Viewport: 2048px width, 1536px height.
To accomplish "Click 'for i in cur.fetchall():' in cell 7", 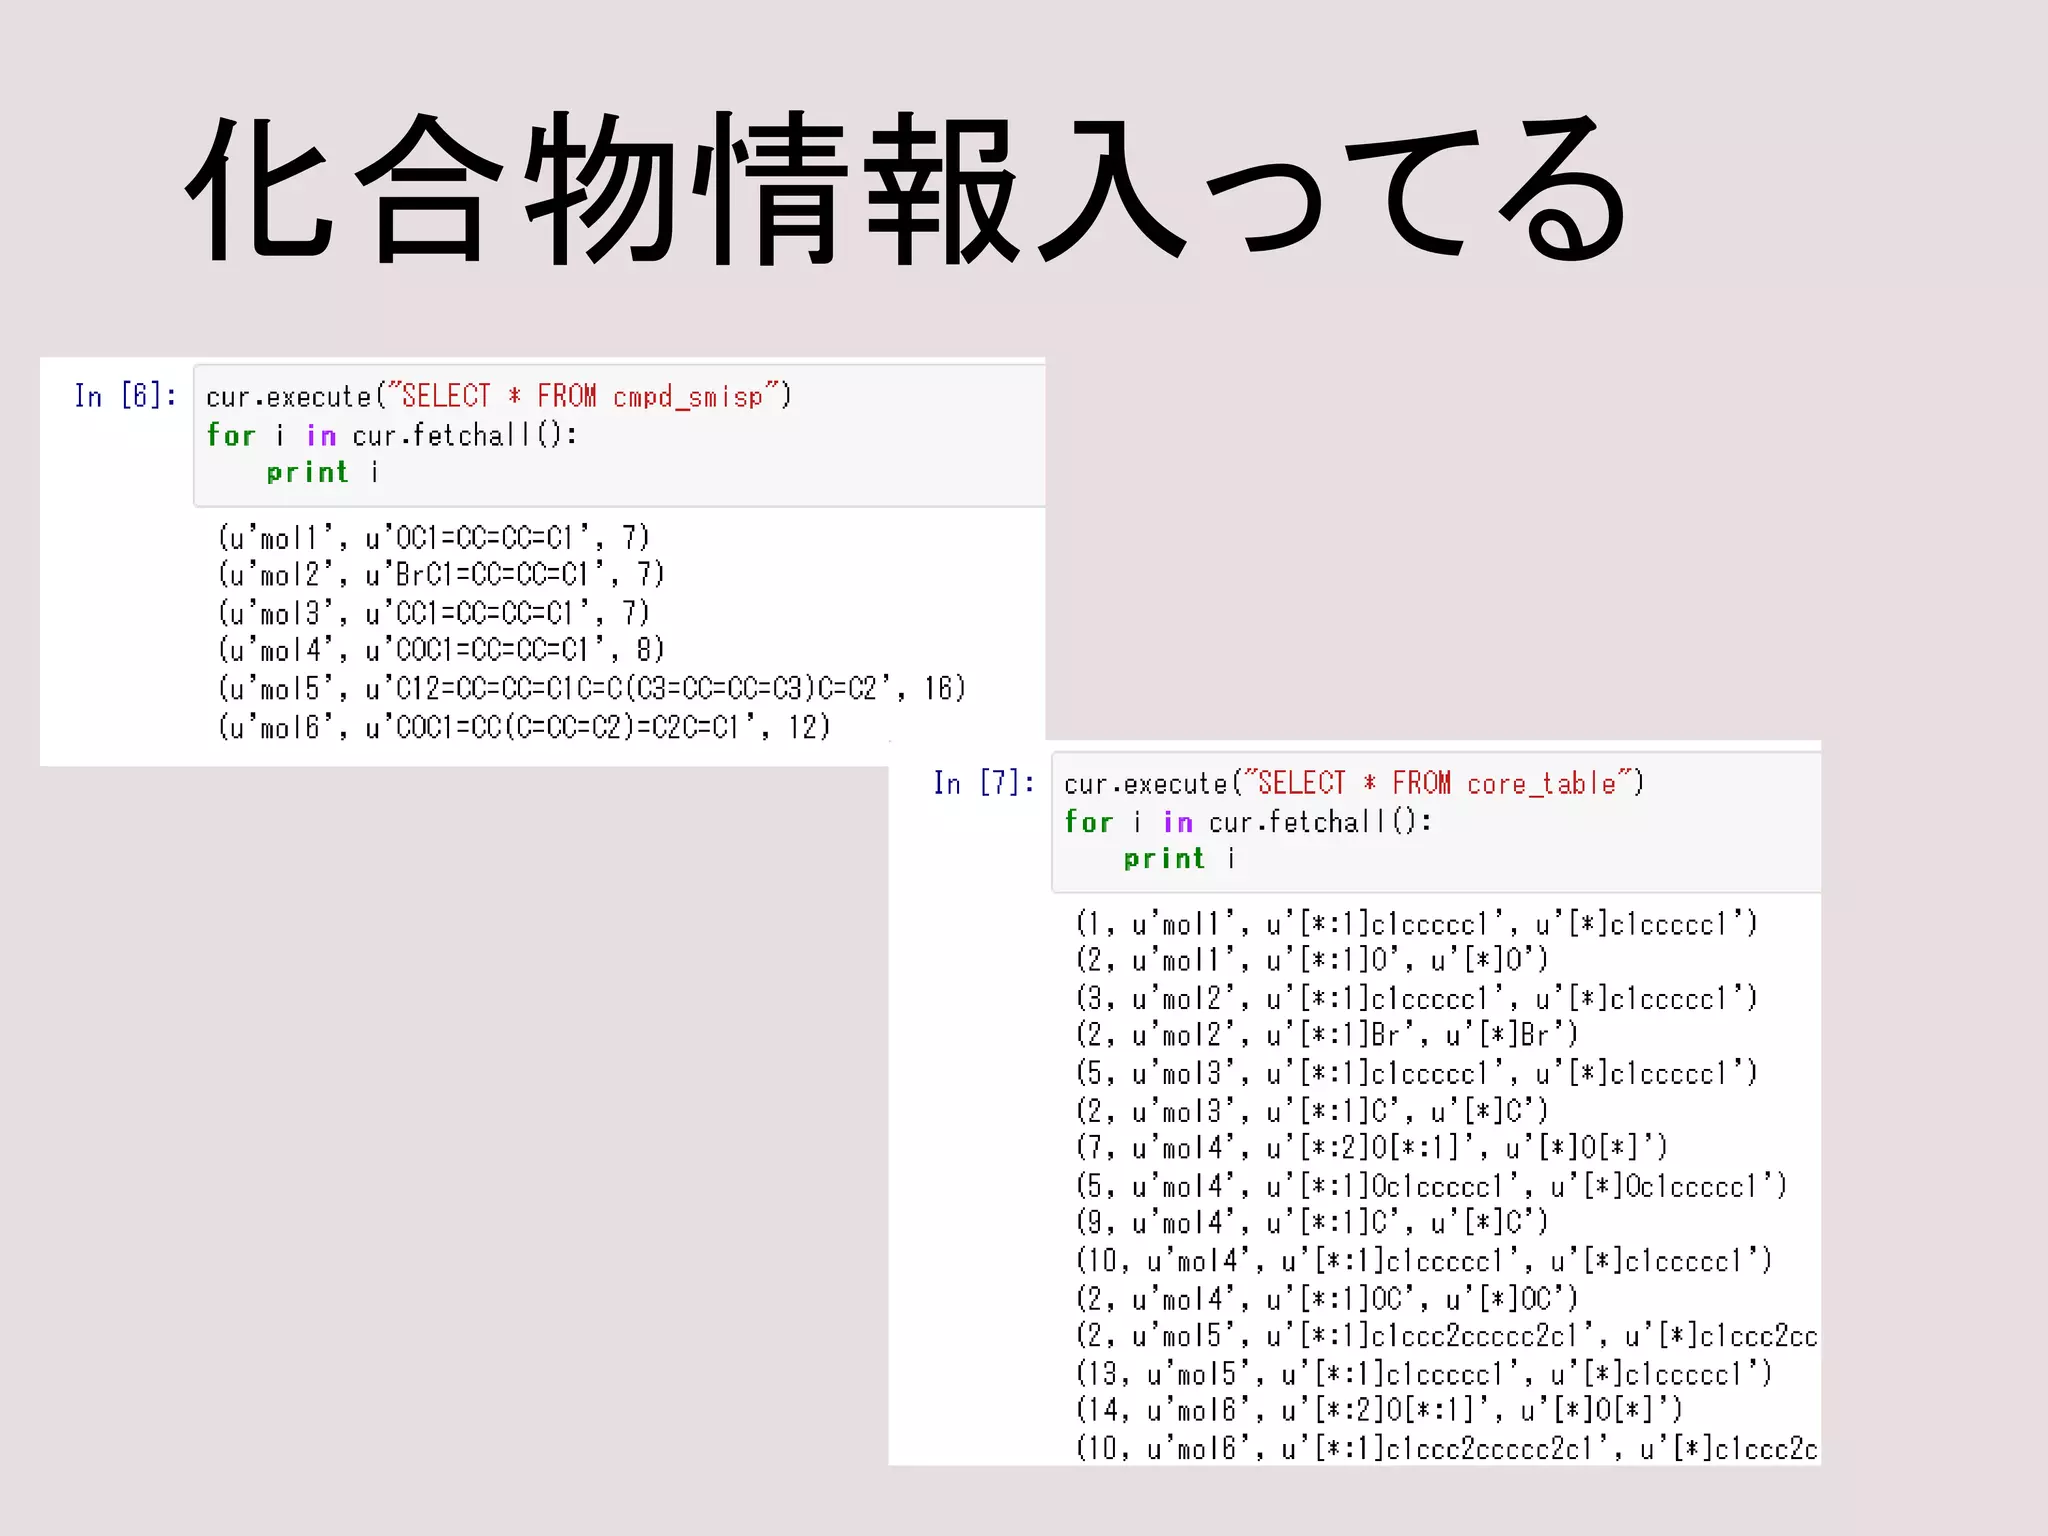I will 1248,822.
